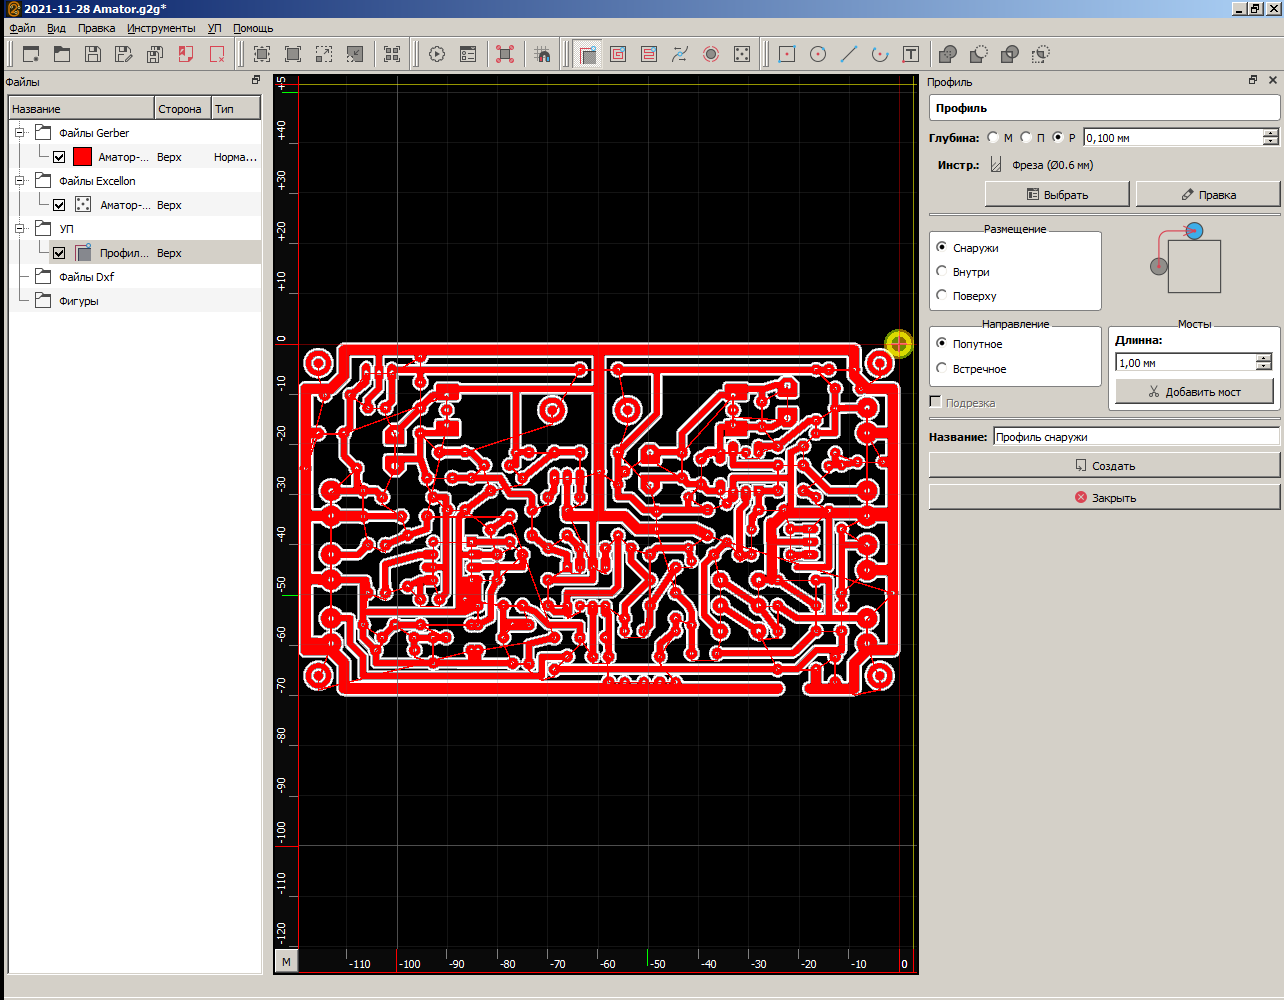Uncheck the Gerber Аматор file checkbox
This screenshot has height=1000, width=1284.
point(59,157)
